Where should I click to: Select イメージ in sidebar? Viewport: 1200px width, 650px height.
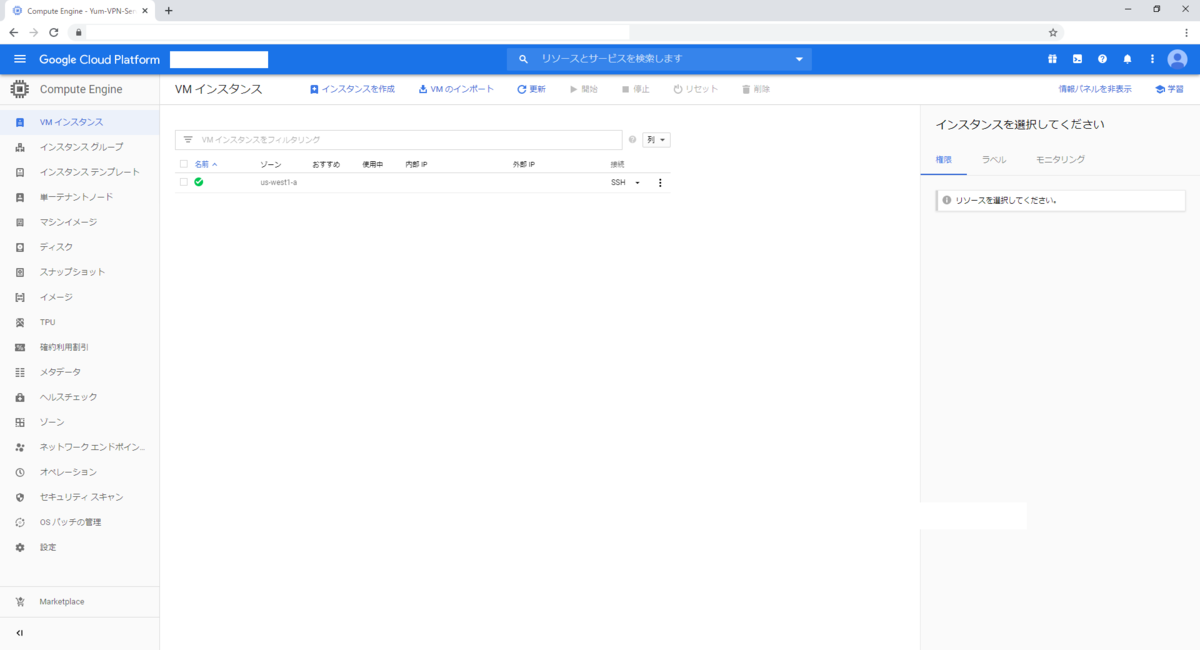click(x=56, y=297)
